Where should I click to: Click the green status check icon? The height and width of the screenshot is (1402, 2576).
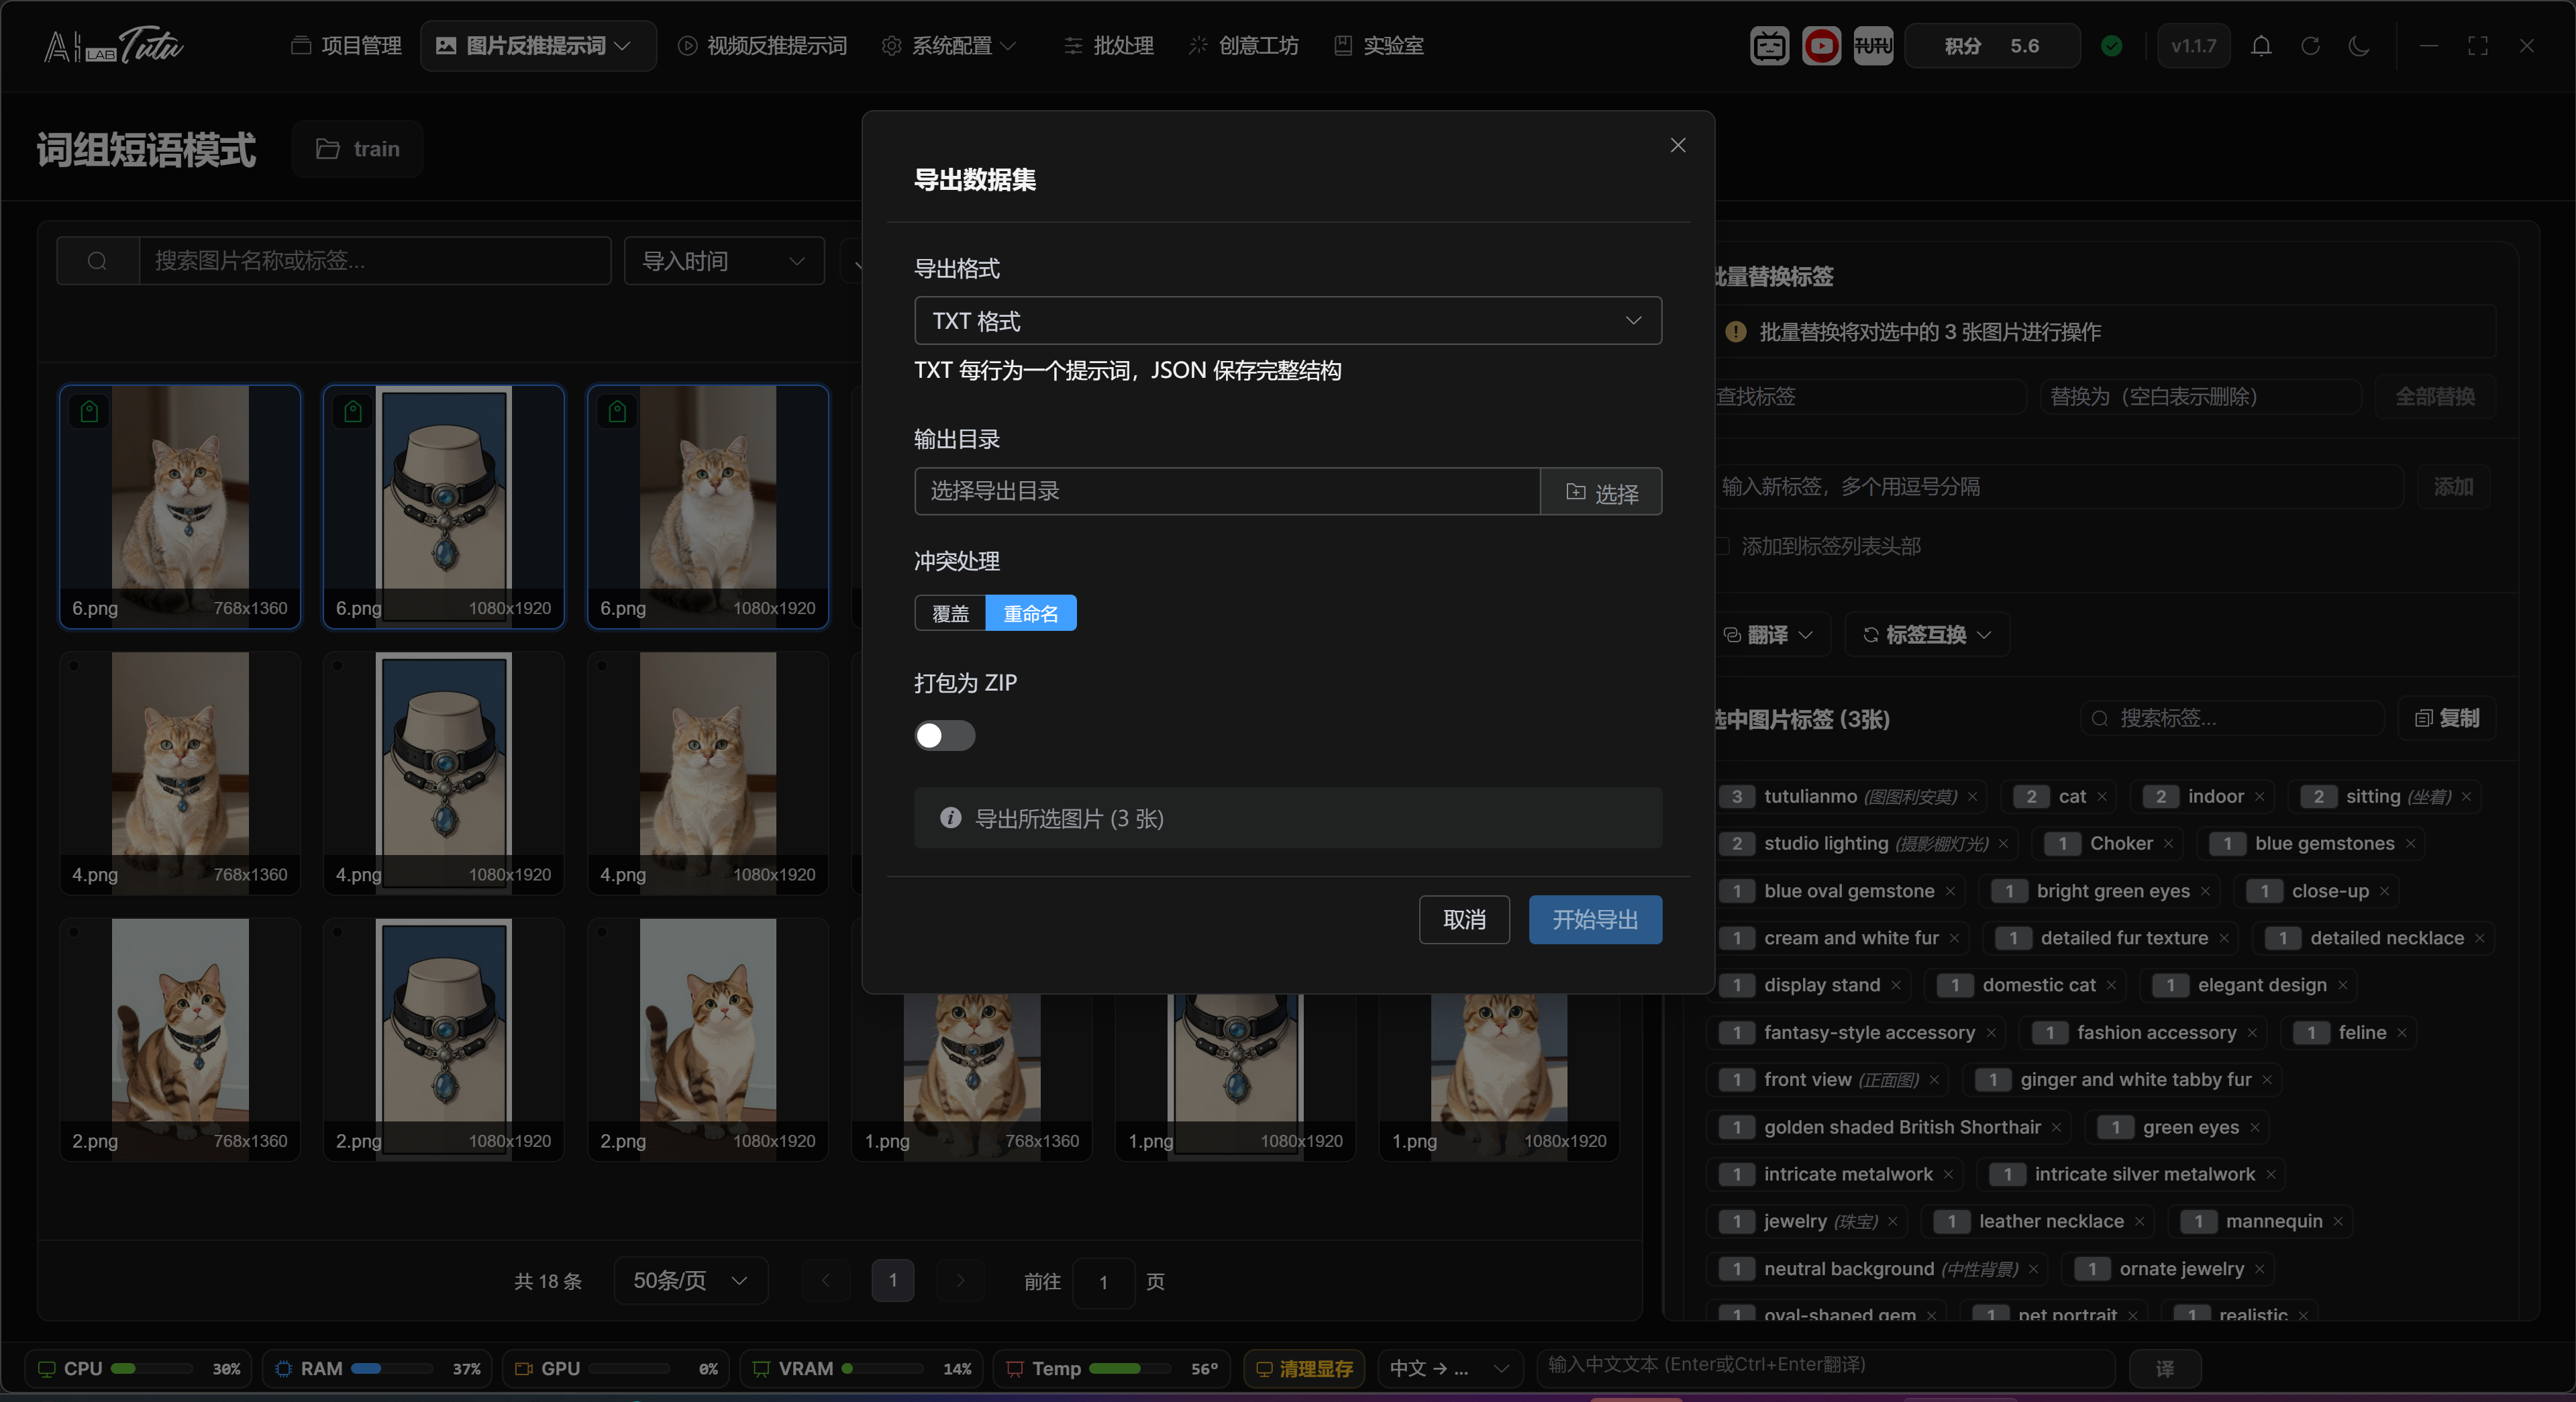coord(2111,46)
